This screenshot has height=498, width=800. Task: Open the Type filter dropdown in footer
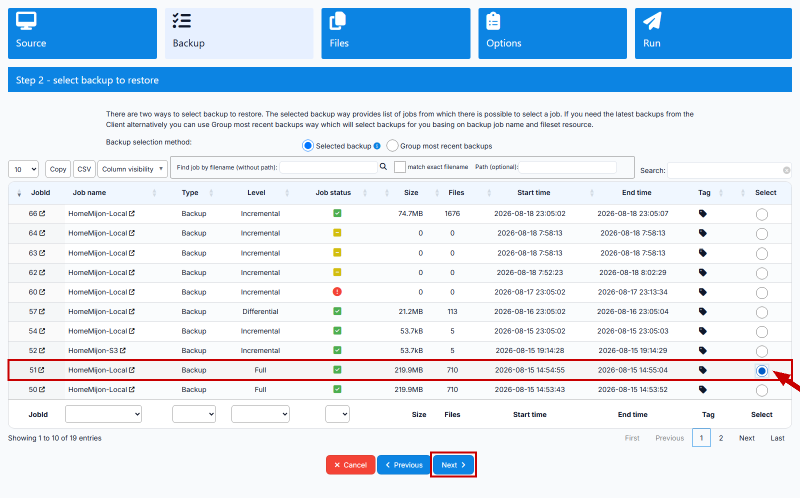194,414
